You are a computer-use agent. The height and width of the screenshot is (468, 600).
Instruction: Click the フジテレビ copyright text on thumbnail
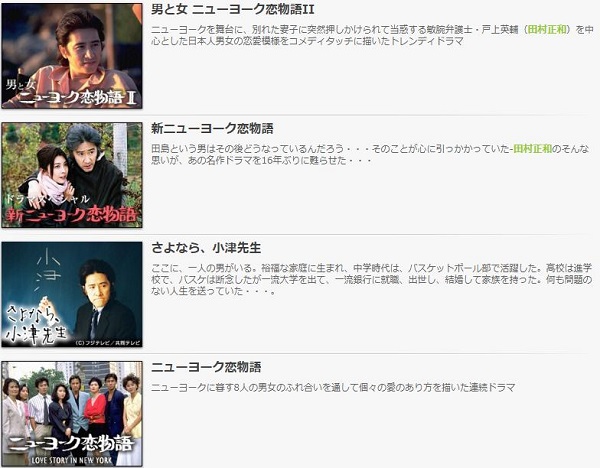(x=108, y=343)
